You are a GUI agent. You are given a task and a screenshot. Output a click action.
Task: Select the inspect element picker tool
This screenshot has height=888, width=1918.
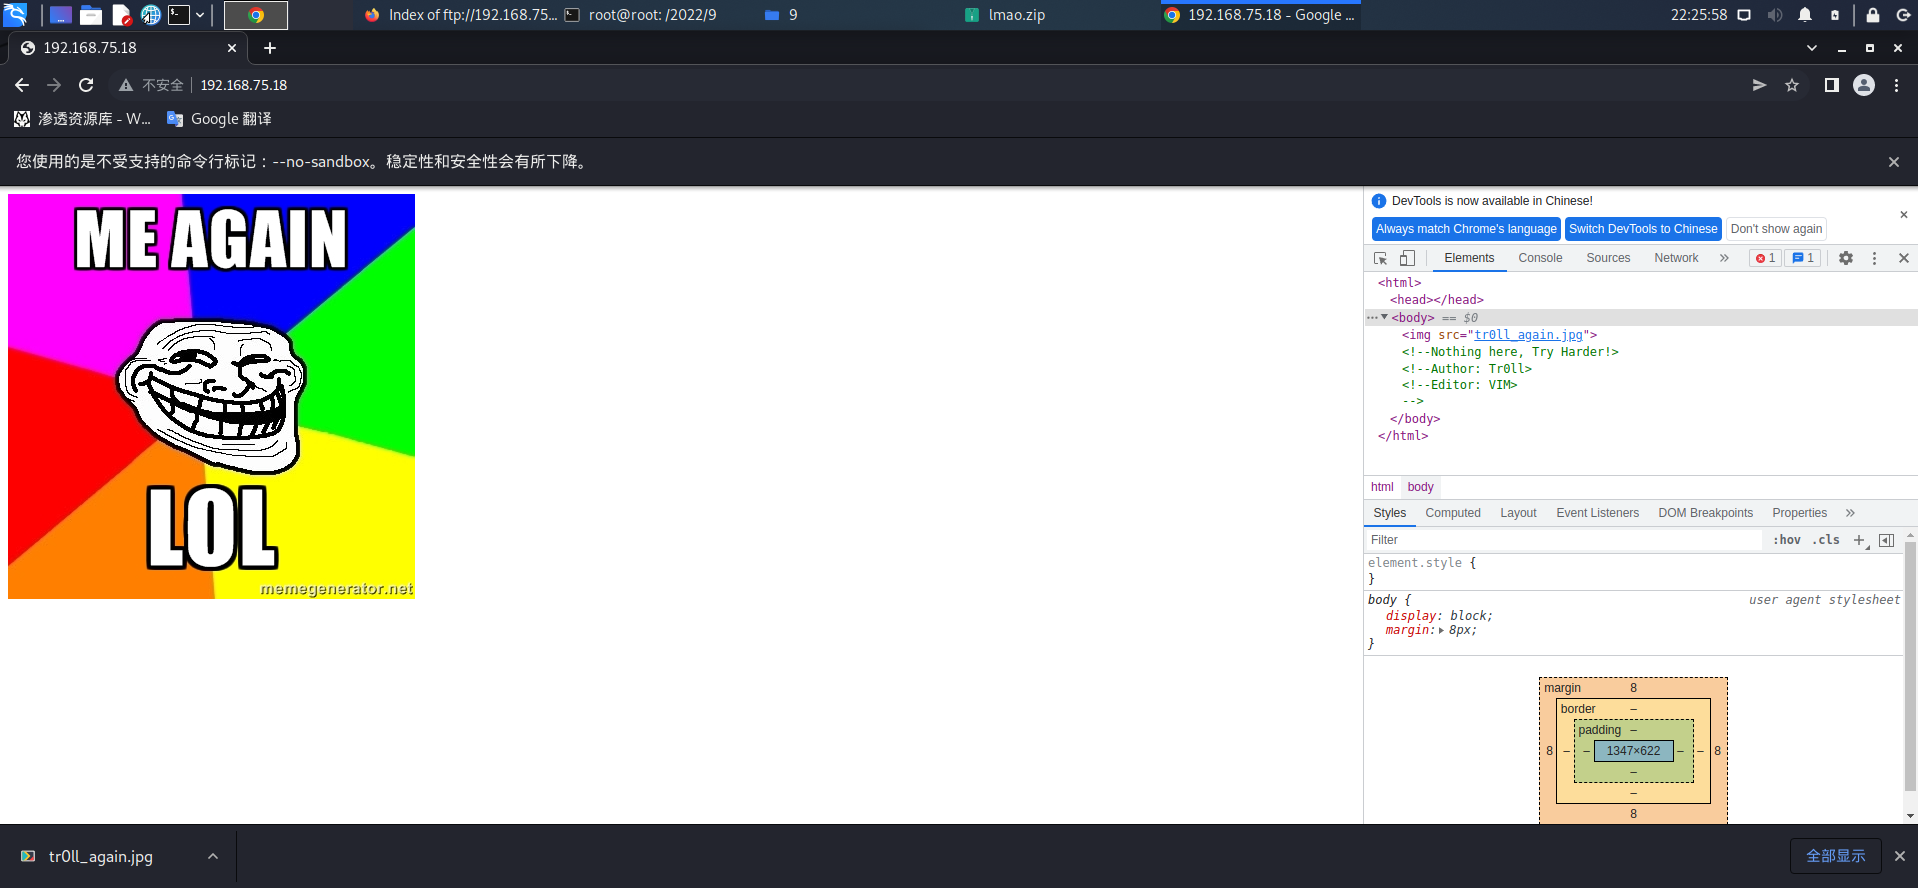click(1381, 258)
